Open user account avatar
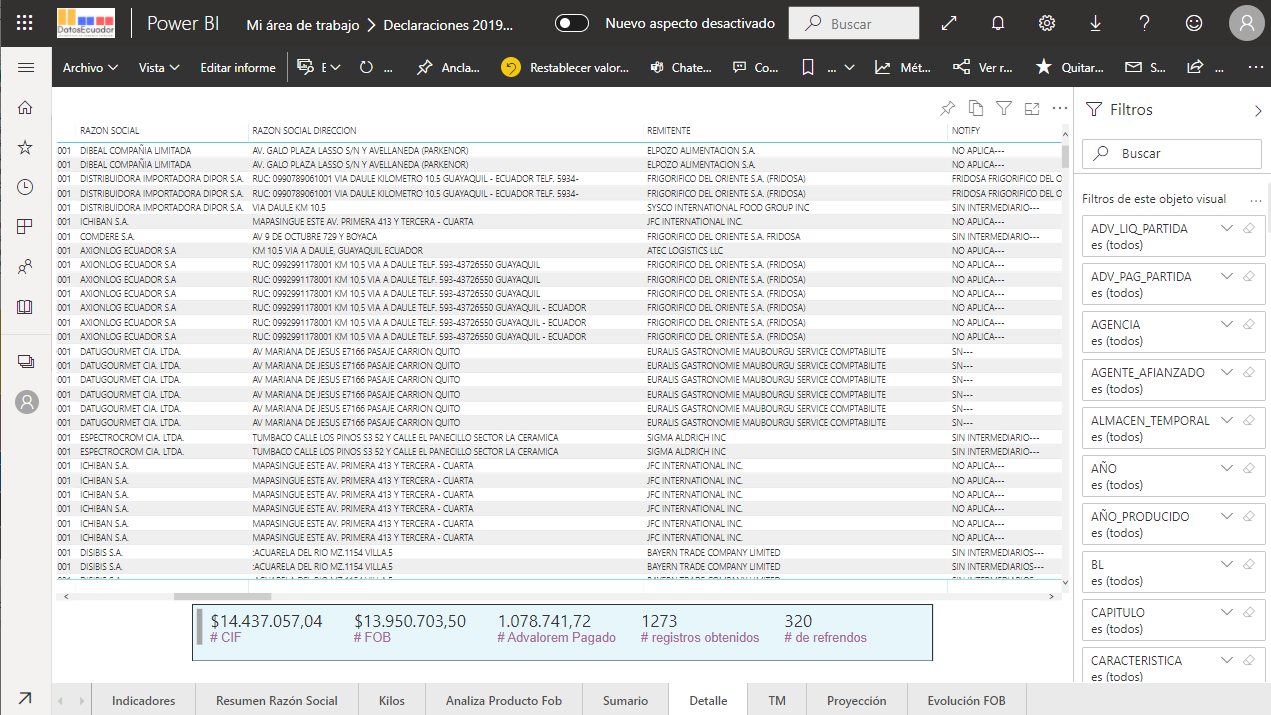The height and width of the screenshot is (715, 1271). 1247,24
